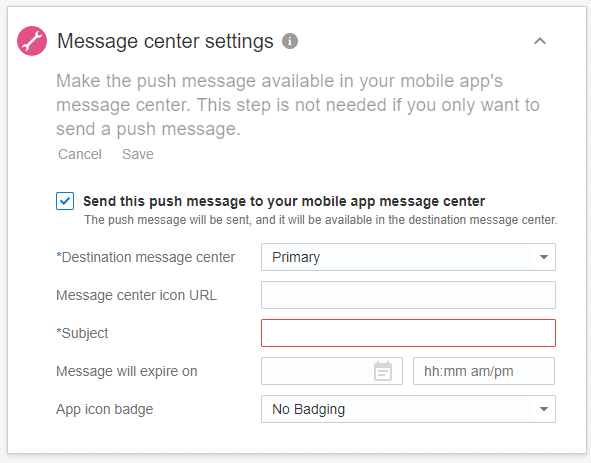Click the Cancel link
Viewport: 591px width, 463px height.
(80, 154)
